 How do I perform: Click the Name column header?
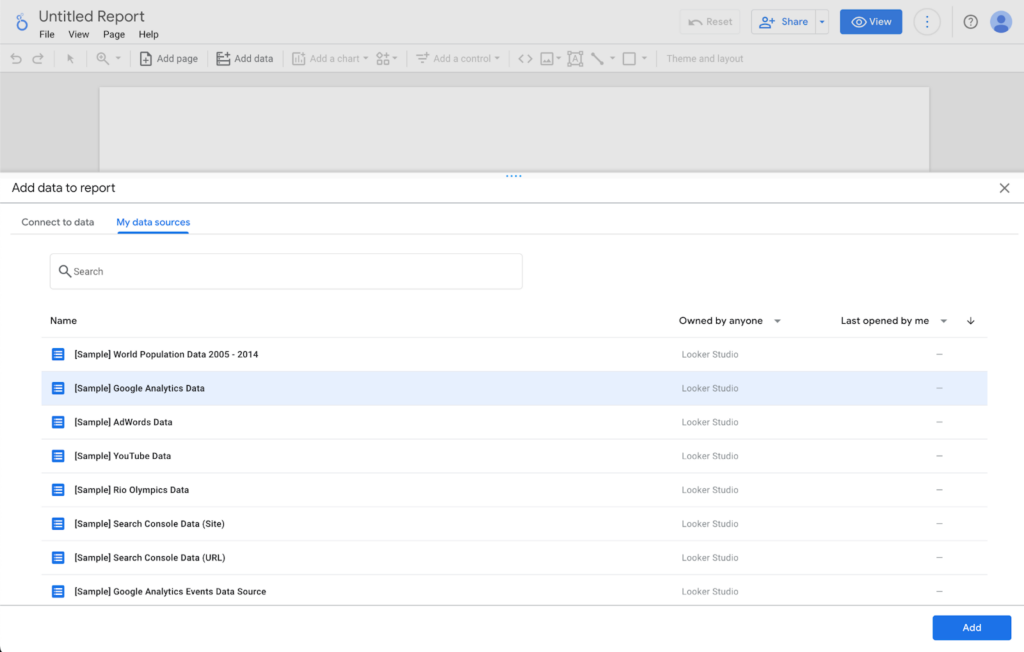[x=63, y=321]
